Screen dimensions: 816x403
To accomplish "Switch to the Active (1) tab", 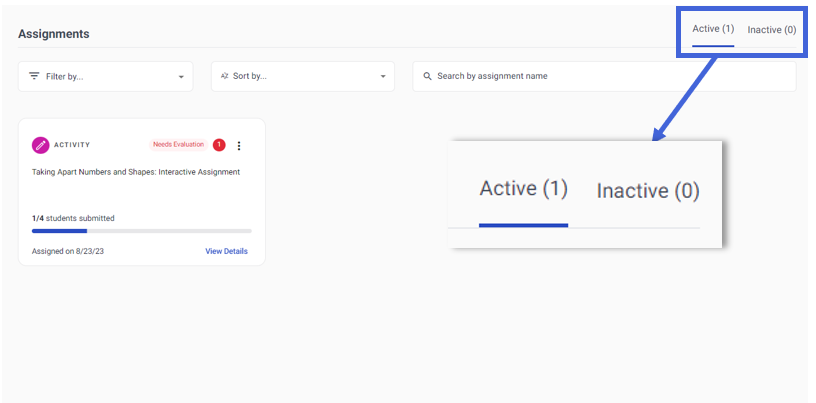I will 713,29.
